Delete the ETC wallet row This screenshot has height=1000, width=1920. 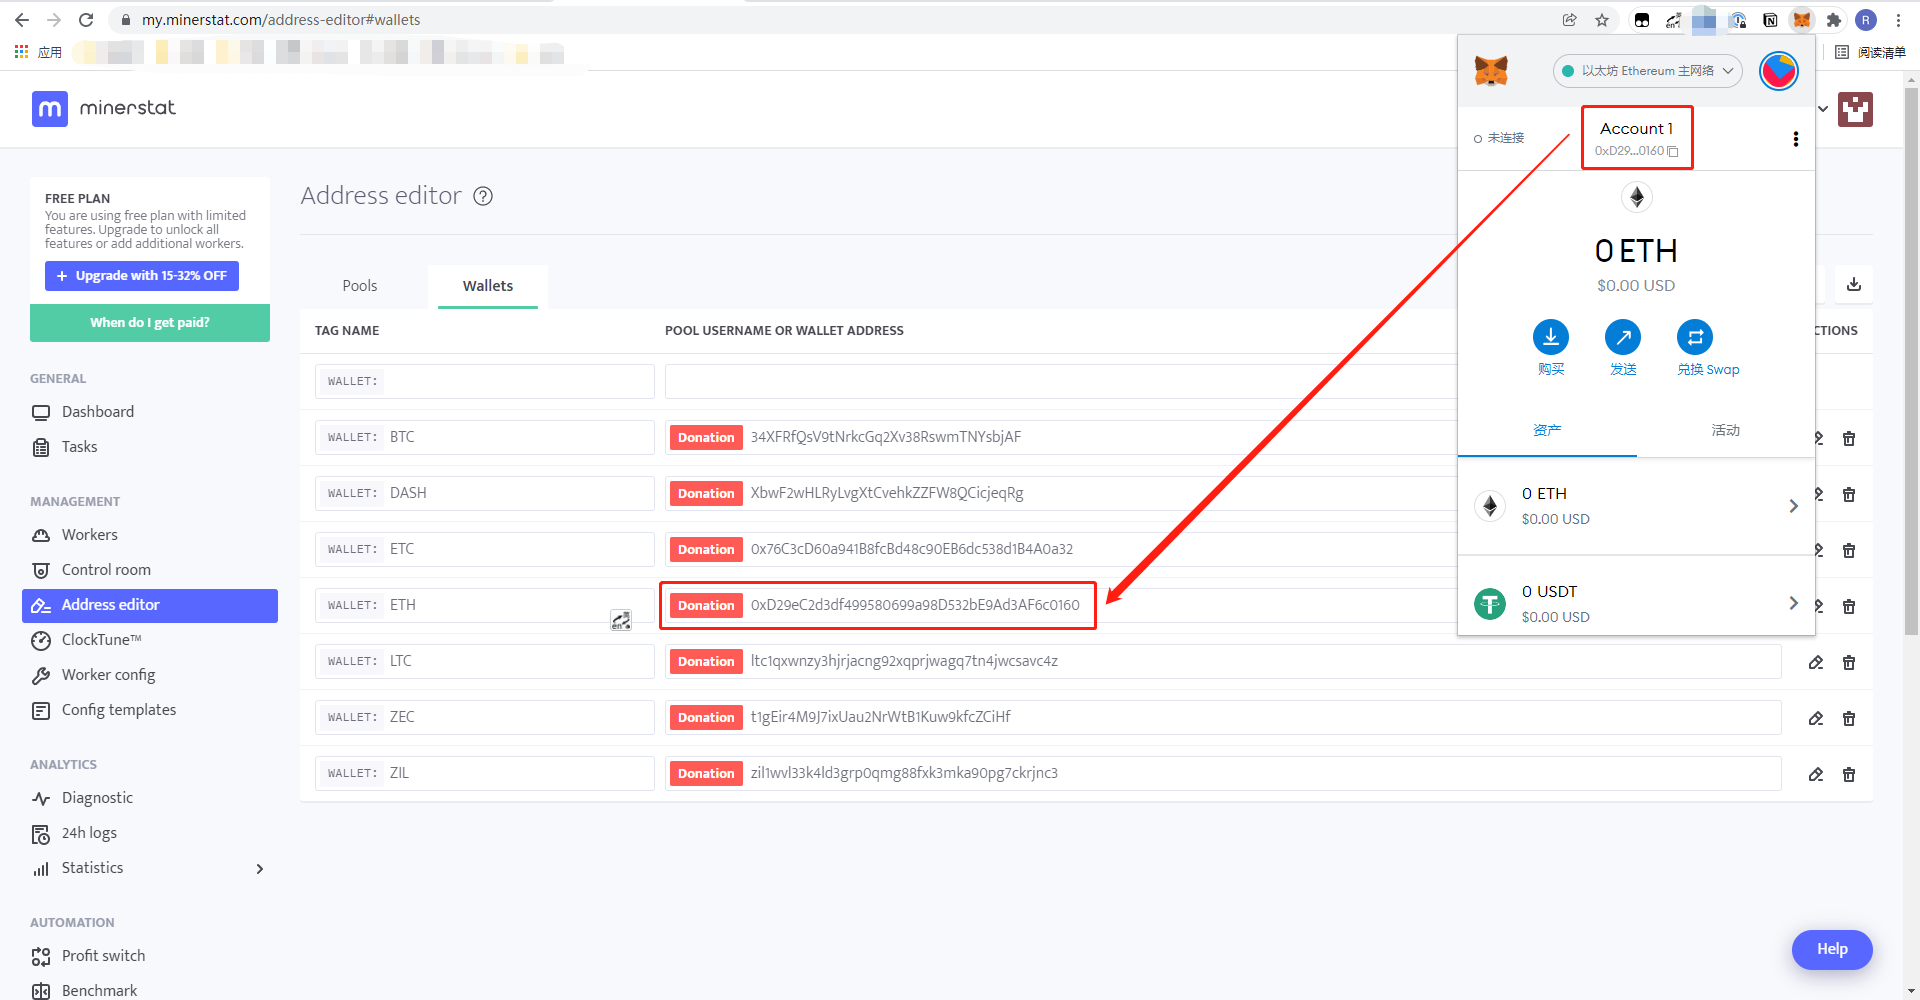(1849, 550)
